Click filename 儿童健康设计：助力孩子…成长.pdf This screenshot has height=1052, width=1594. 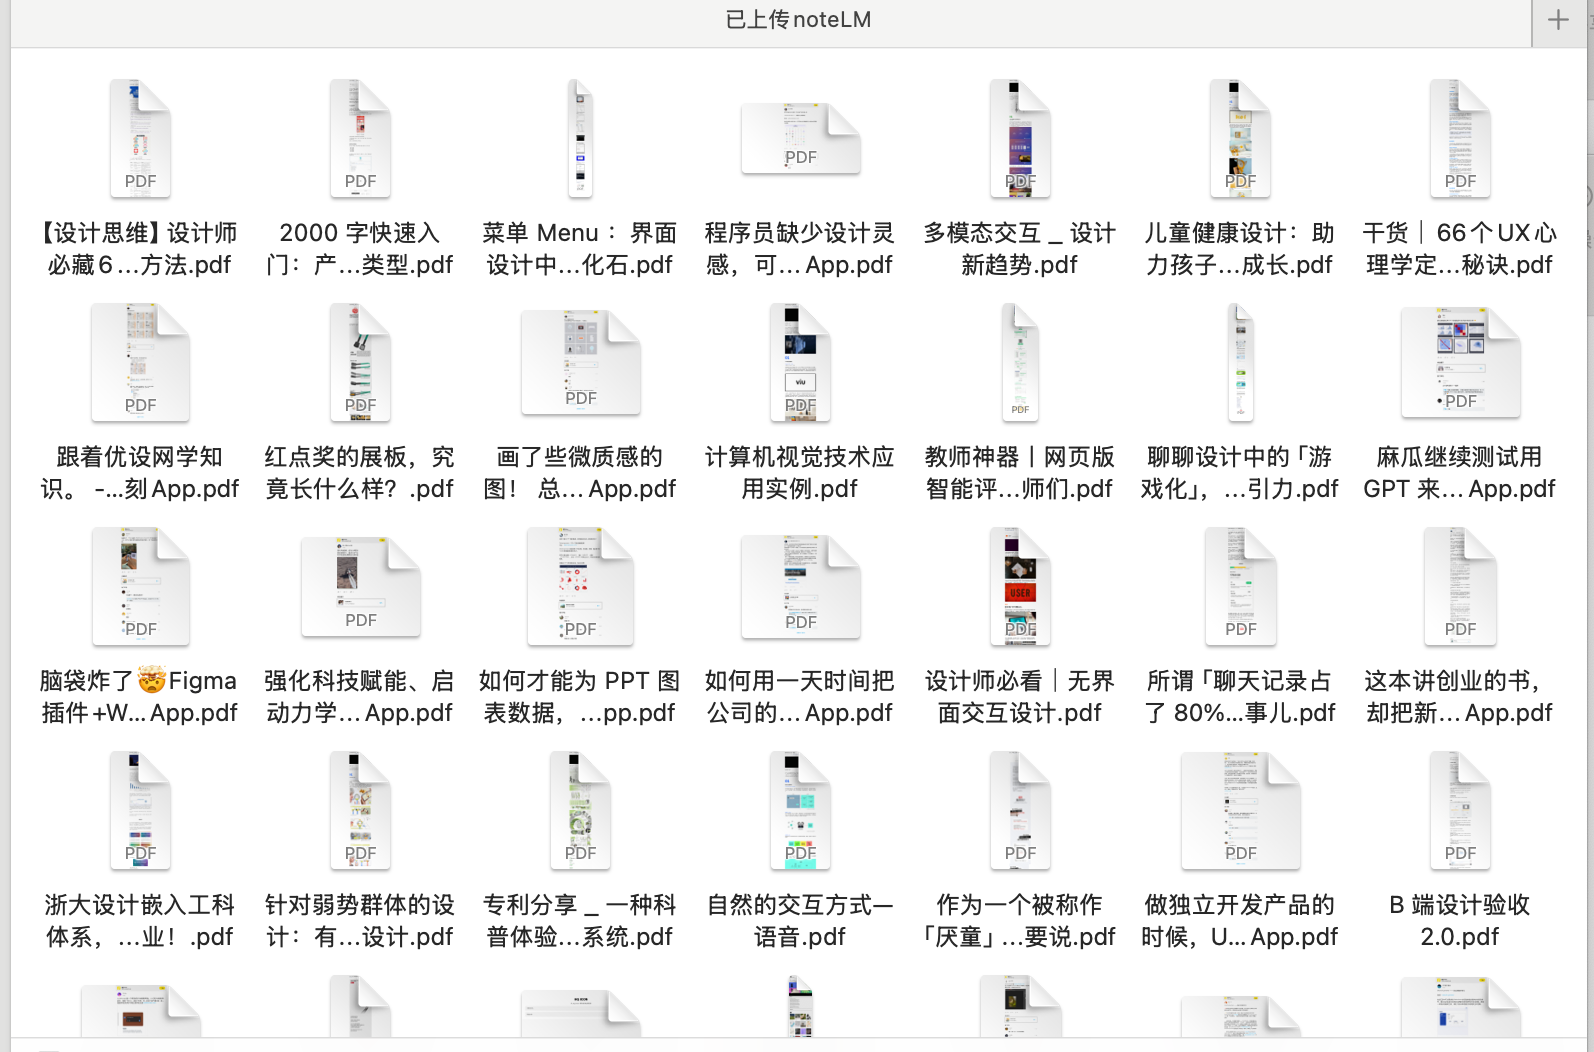pyautogui.click(x=1240, y=249)
